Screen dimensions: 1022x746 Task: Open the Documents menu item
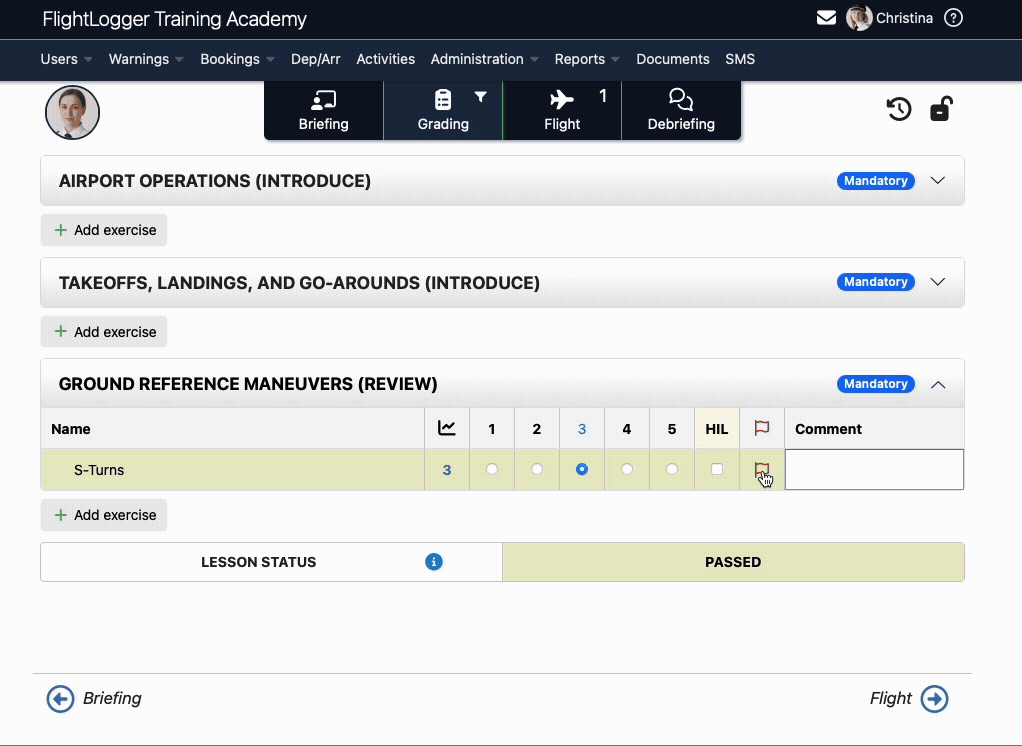(x=672, y=59)
